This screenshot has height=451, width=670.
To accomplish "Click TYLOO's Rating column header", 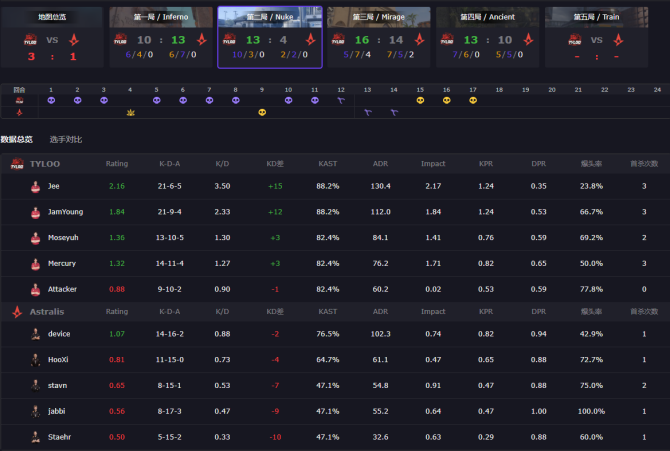I will click(x=117, y=163).
